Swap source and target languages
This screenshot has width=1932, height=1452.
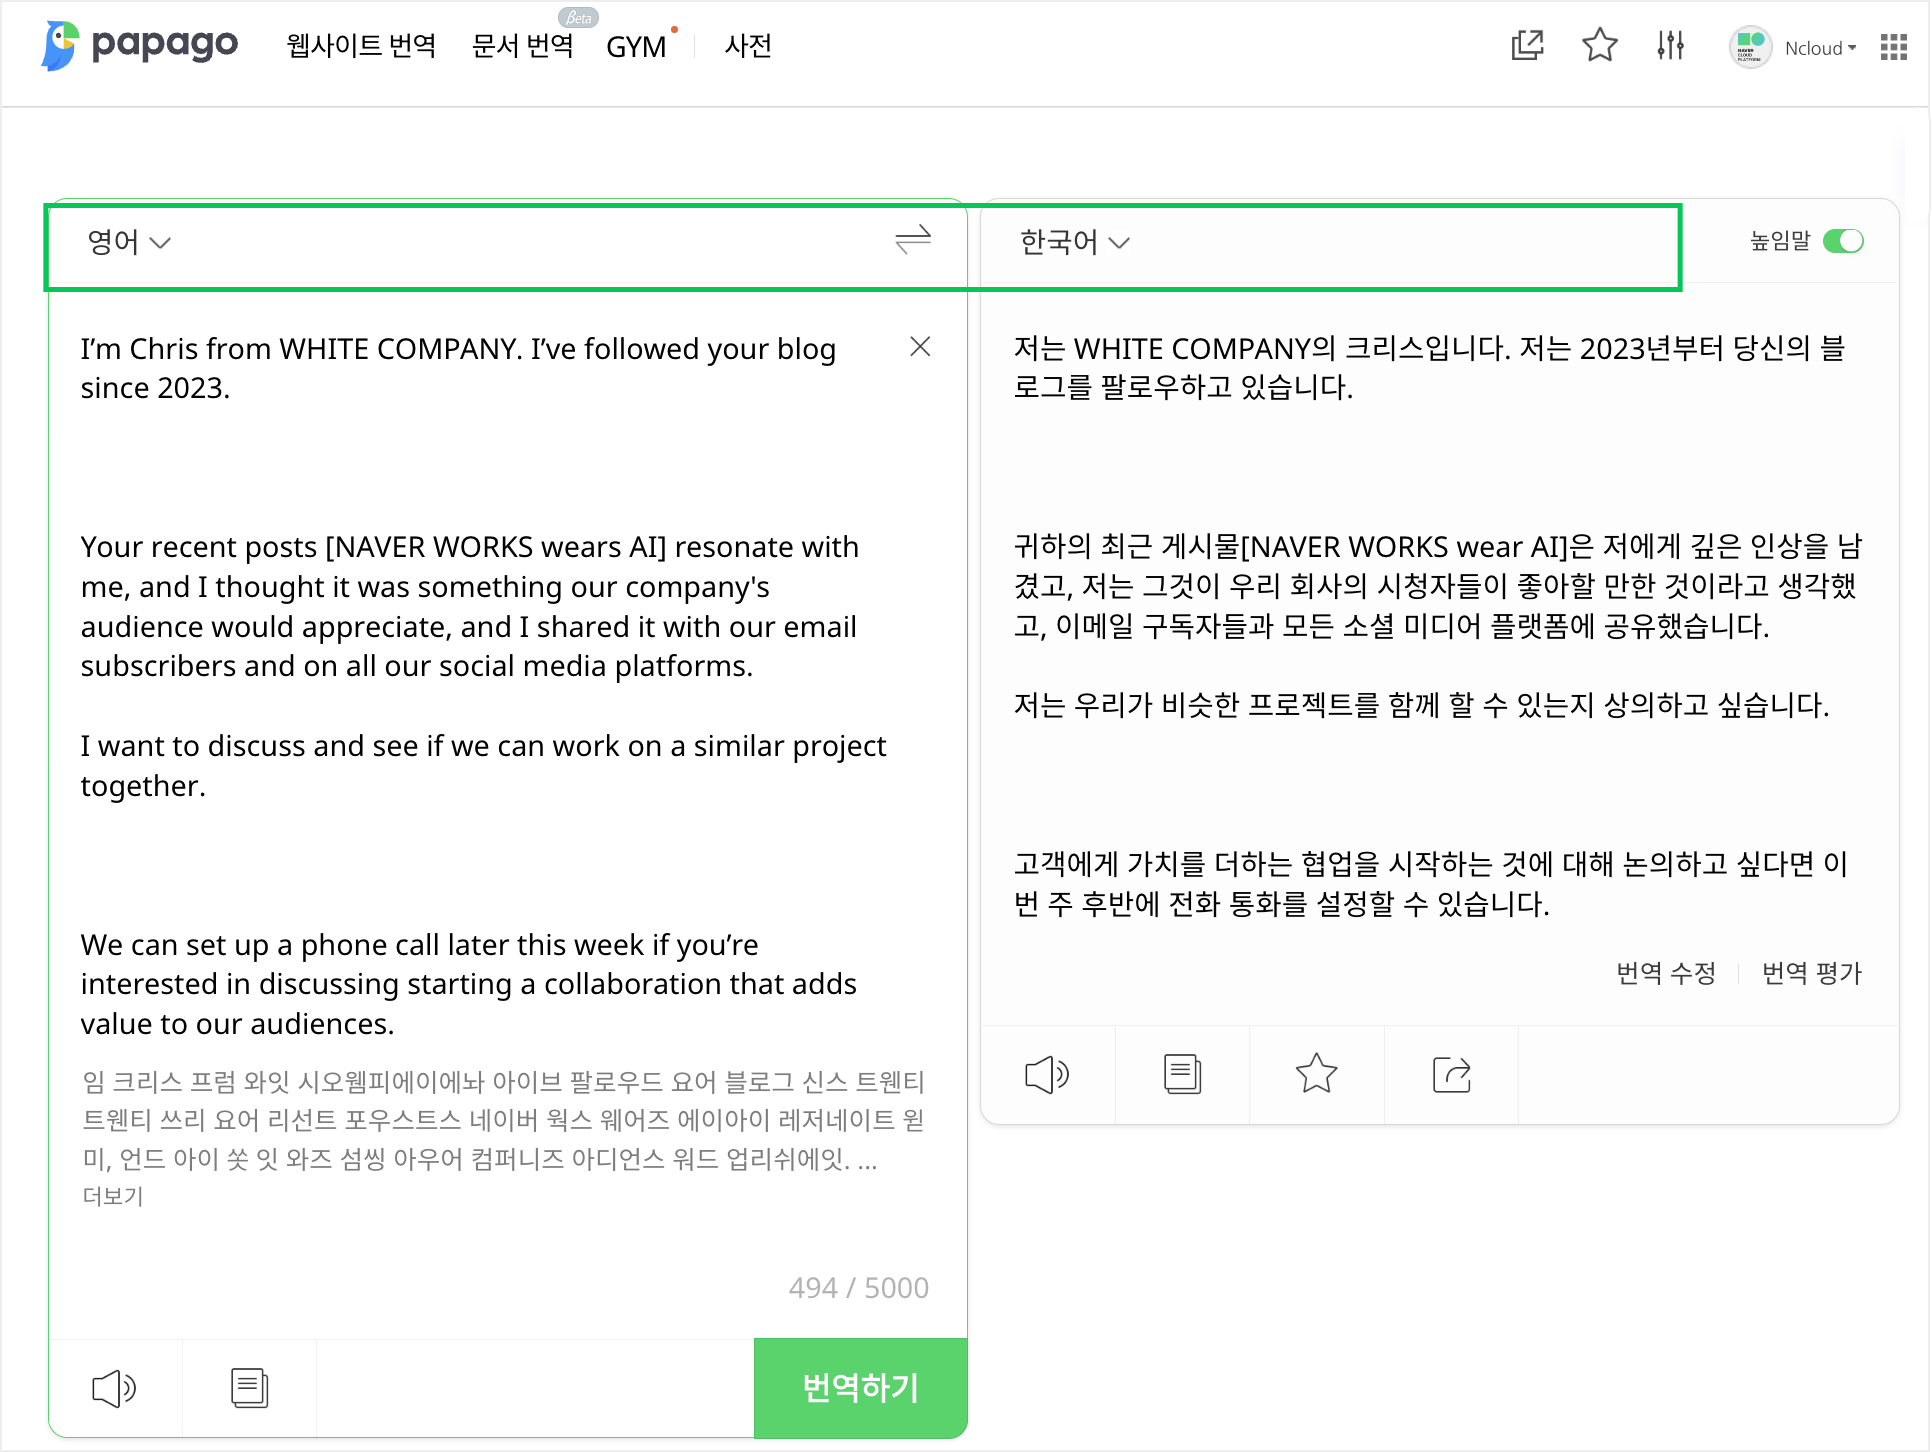(912, 240)
